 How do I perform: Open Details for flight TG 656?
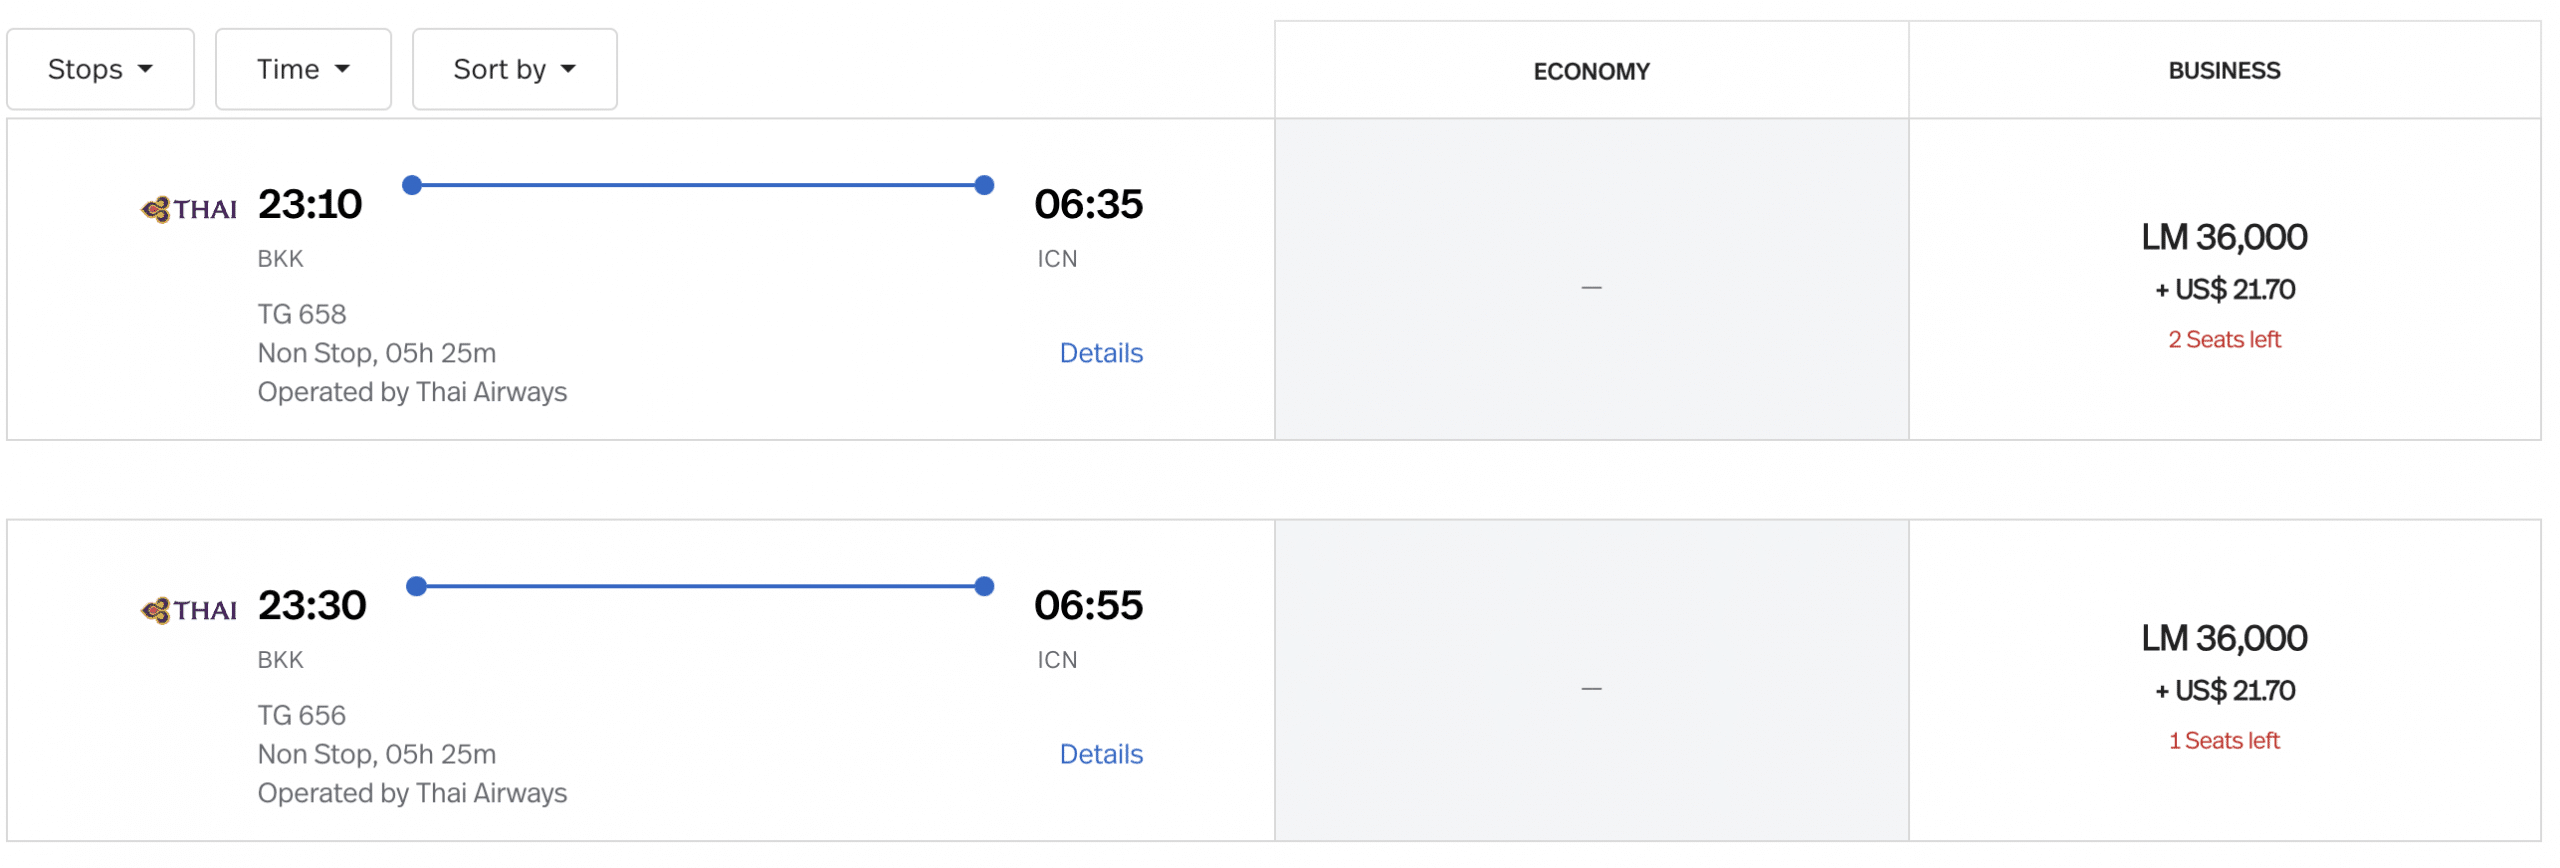pos(1100,754)
